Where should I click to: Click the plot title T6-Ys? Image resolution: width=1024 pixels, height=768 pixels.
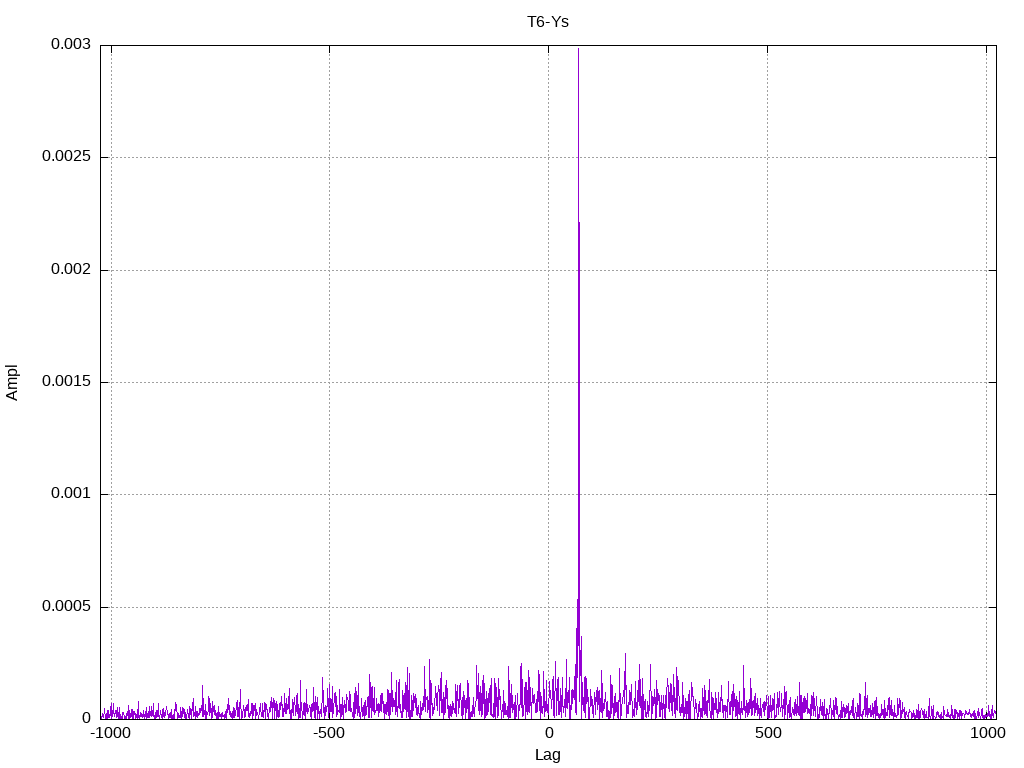[x=547, y=21]
